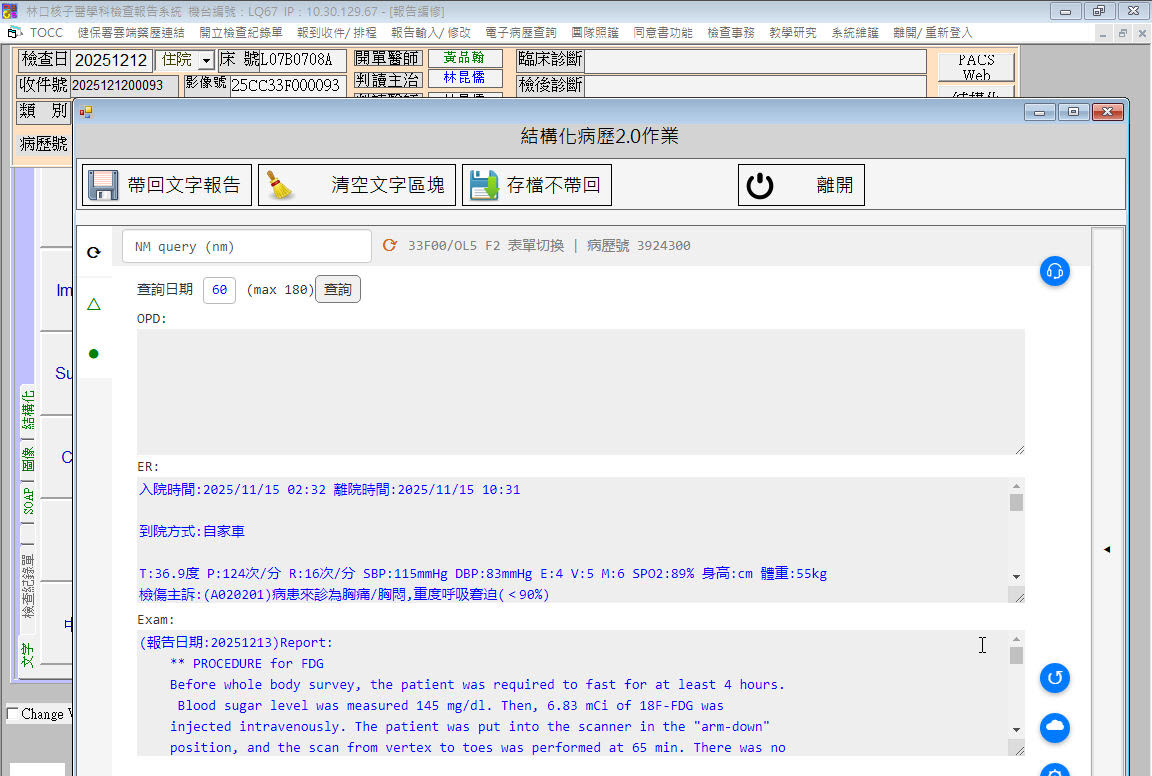Open the 電子病歷查詢 menu
The height and width of the screenshot is (776, 1152).
point(520,33)
